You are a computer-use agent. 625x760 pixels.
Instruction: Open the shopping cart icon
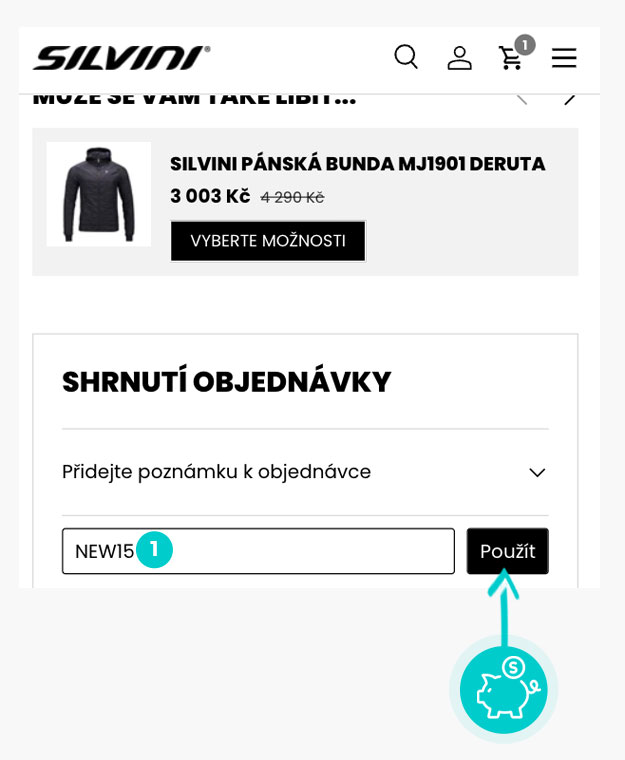tap(510, 59)
